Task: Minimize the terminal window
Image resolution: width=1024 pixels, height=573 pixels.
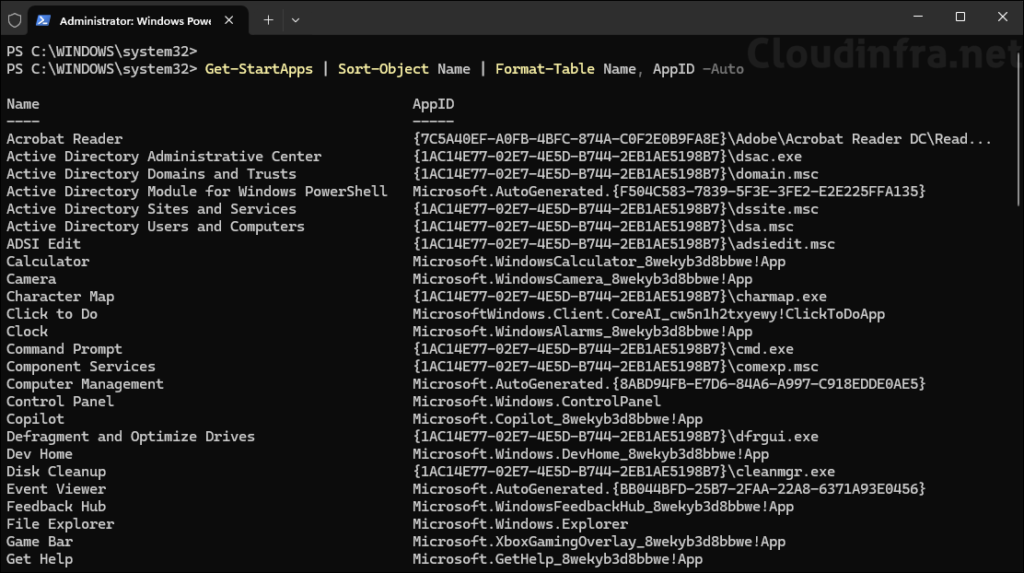Action: 914,17
